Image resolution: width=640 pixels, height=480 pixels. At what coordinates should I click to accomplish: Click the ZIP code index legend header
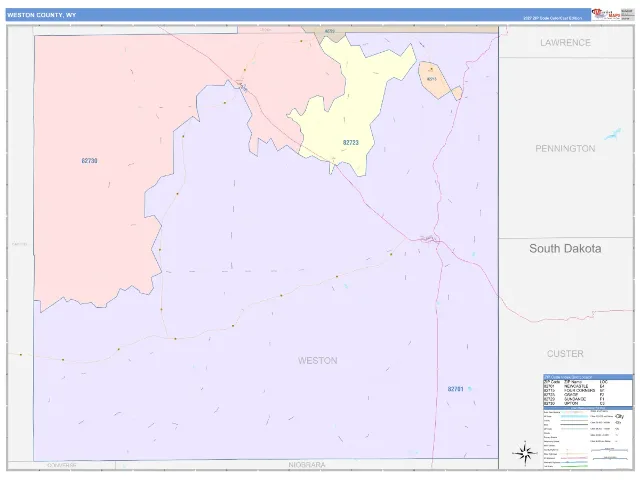coord(588,377)
